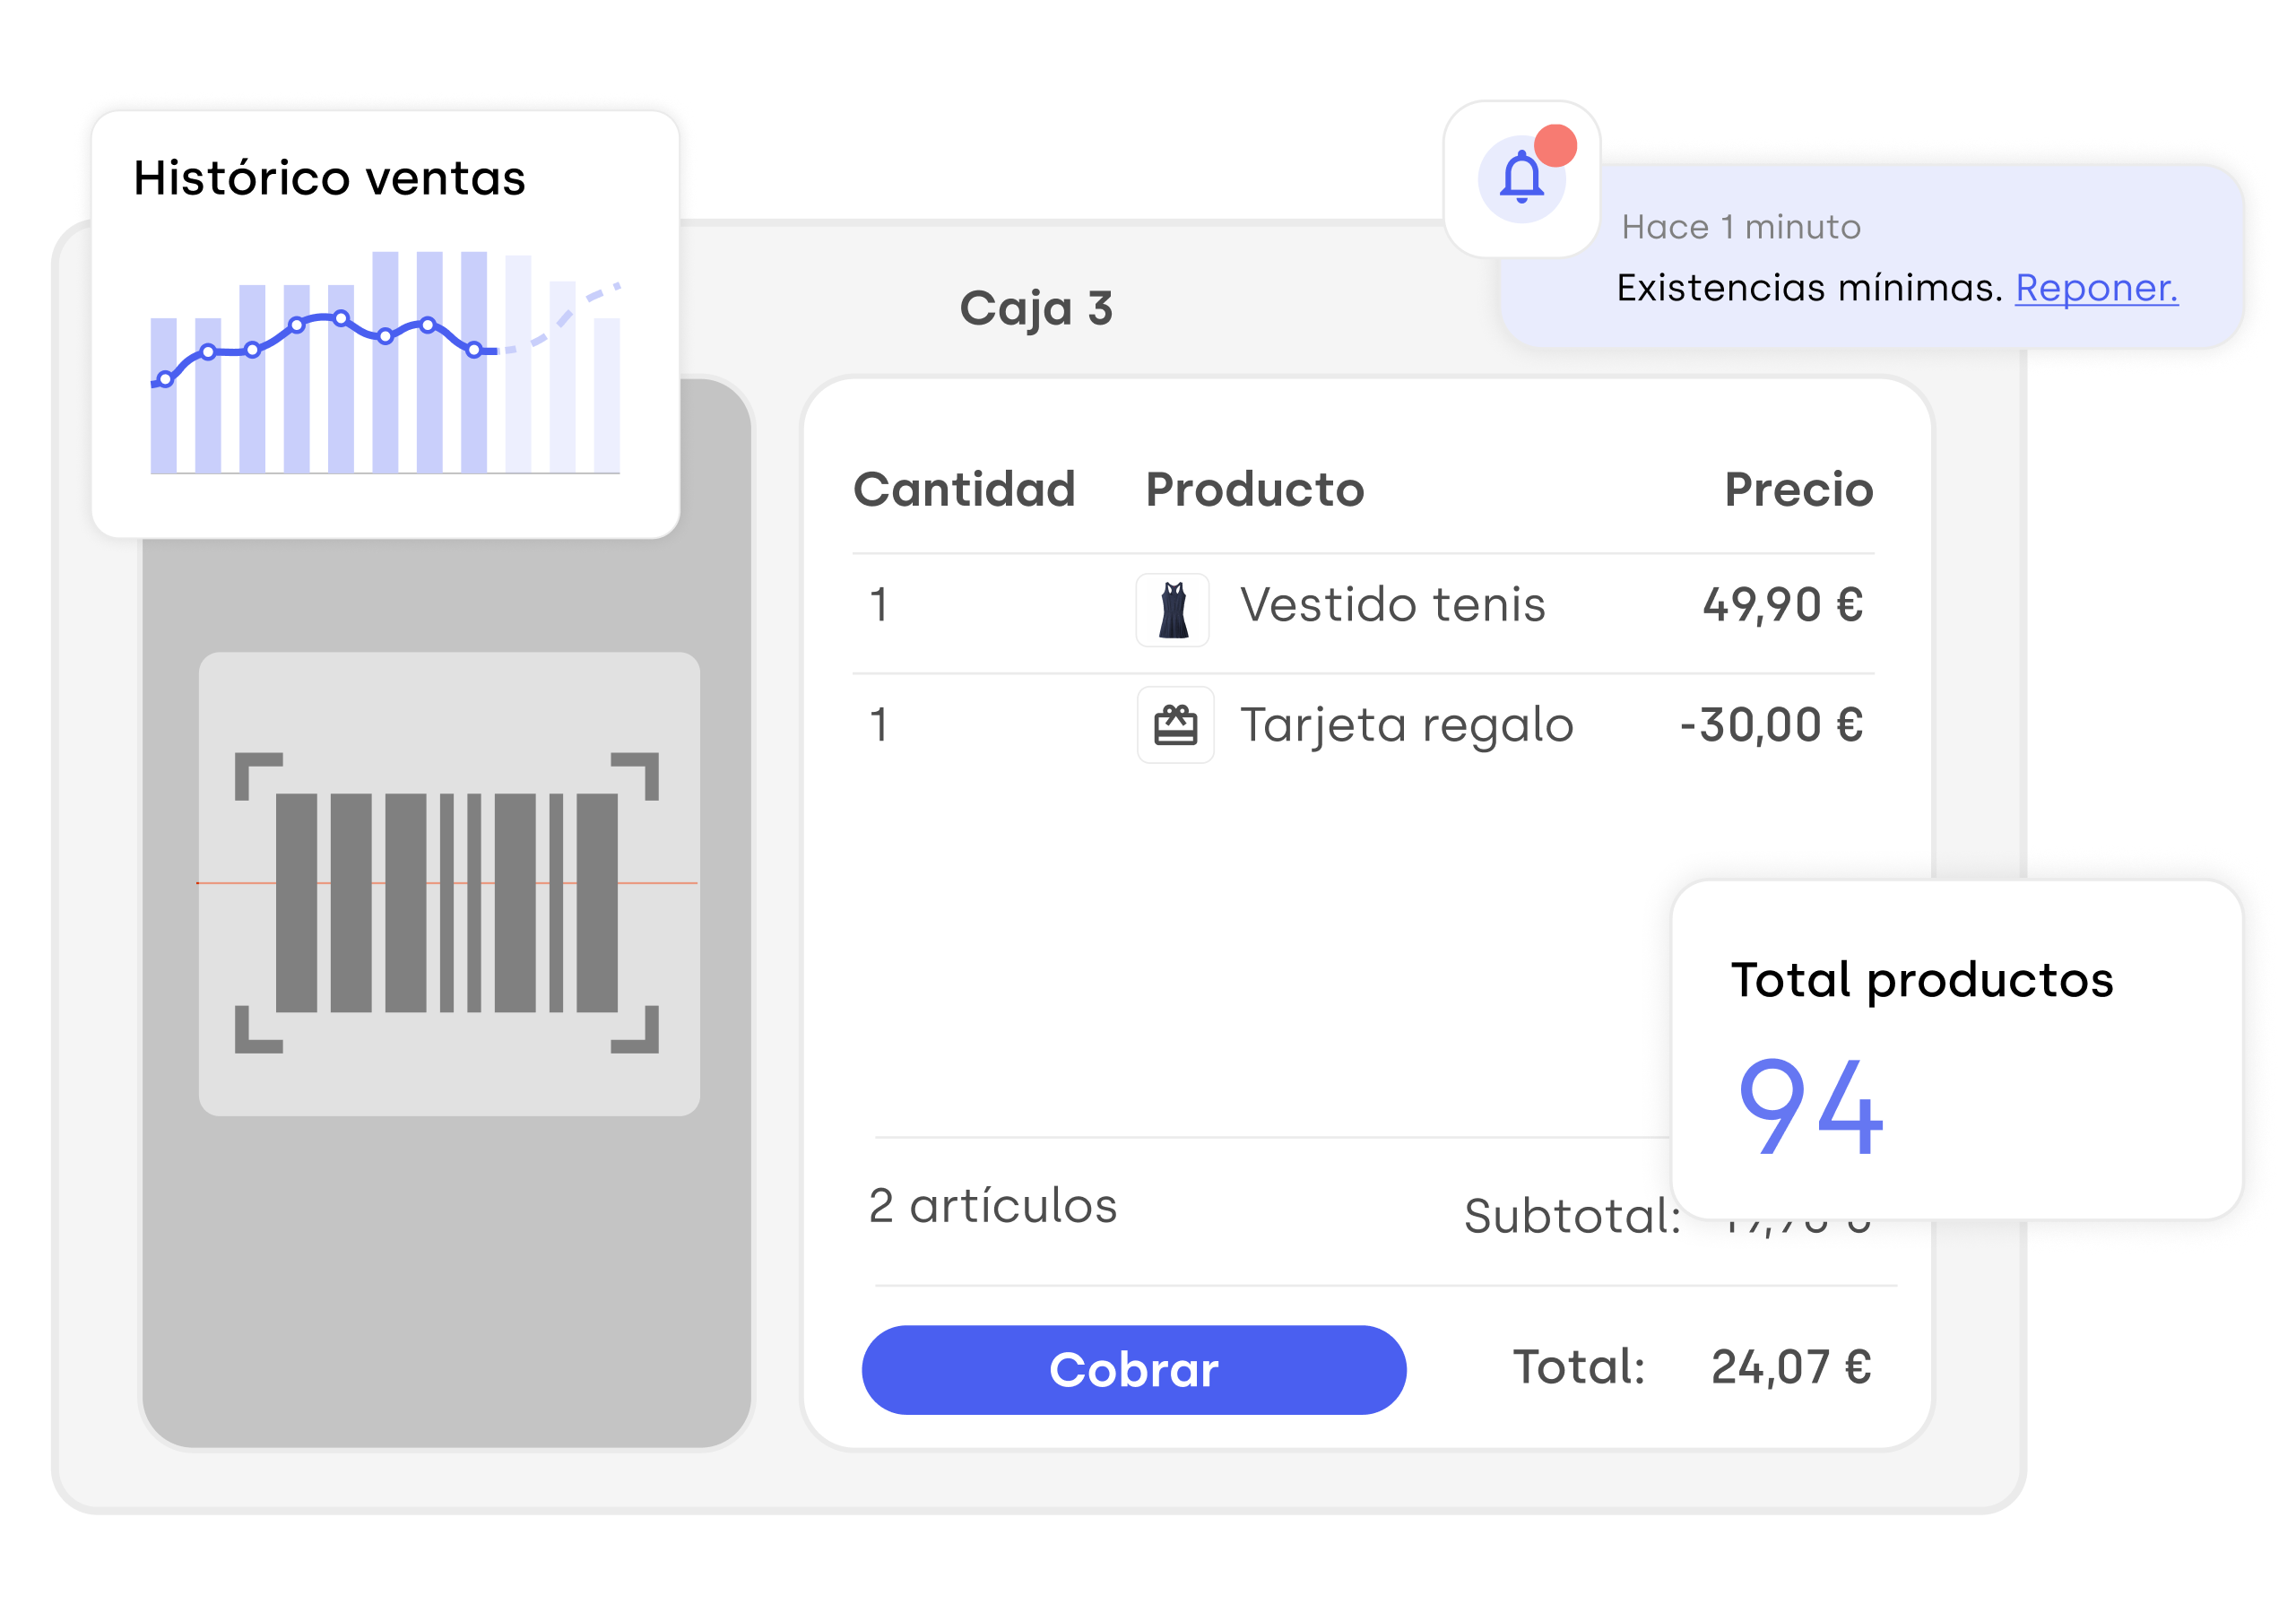Click the 'Cantidad' column header

(x=963, y=490)
